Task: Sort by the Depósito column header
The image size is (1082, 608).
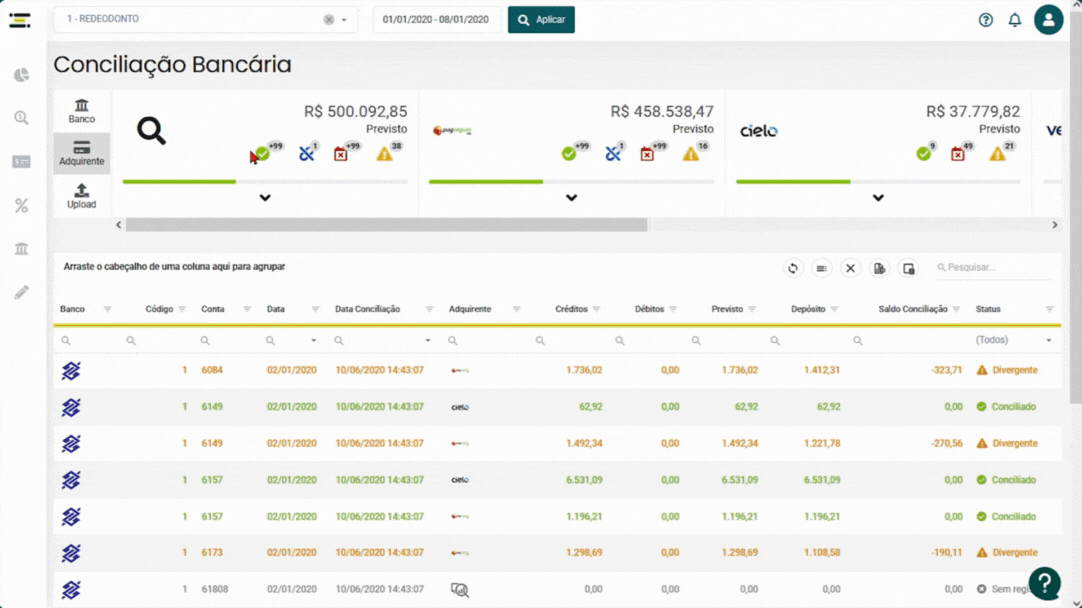Action: point(808,309)
